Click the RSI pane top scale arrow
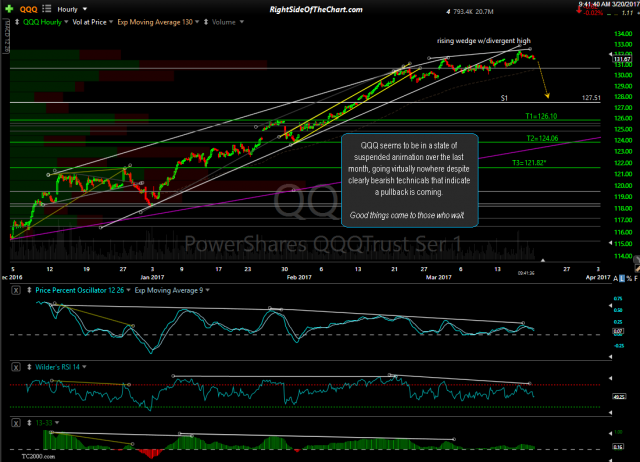 pos(611,378)
